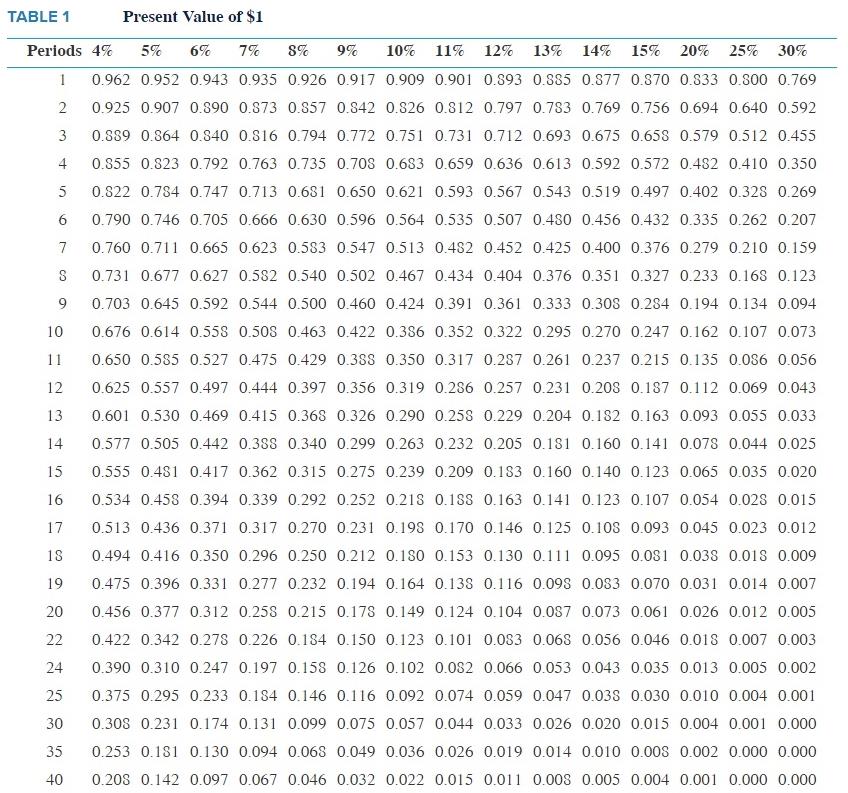
Task: Click cell 0.066 in period 24 row
Action: click(503, 668)
